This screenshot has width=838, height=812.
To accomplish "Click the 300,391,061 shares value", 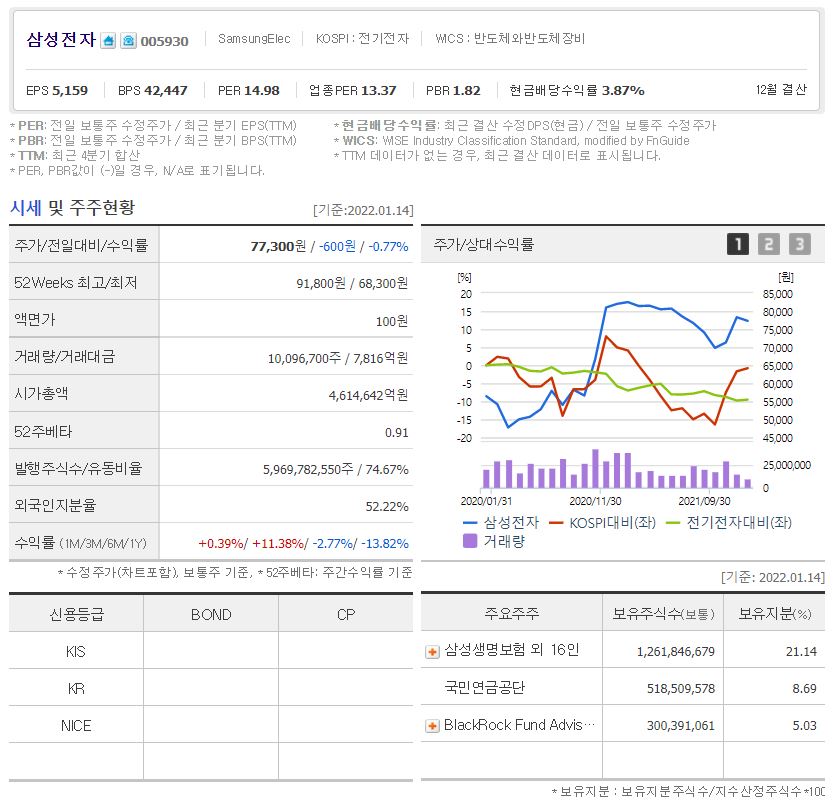I will click(681, 726).
